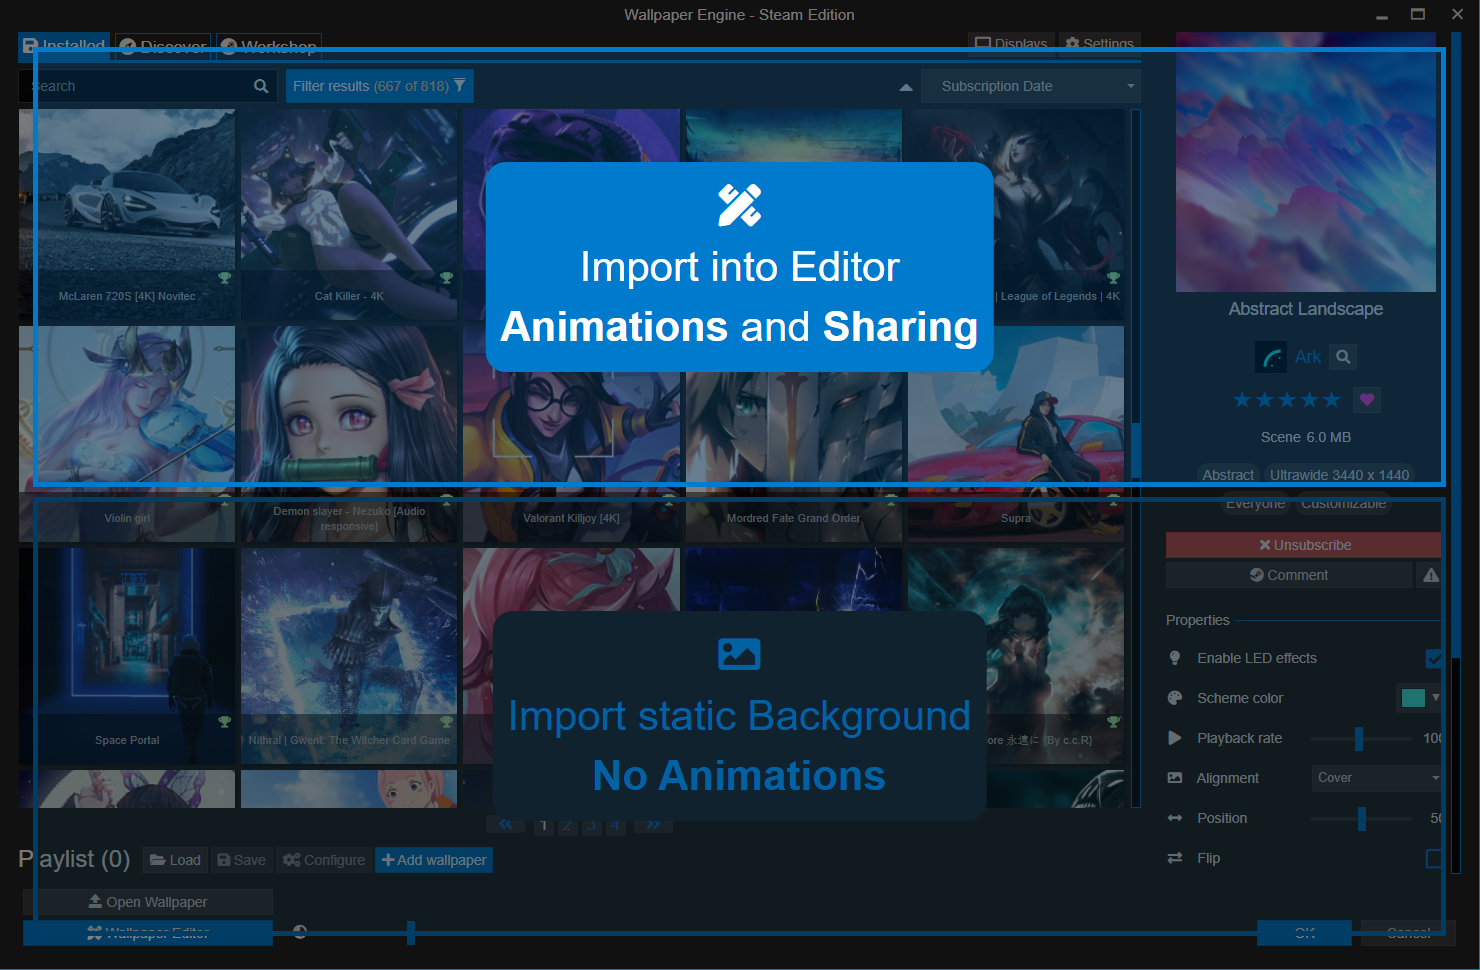This screenshot has width=1480, height=970.
Task: Click the search icon beside Ark
Action: point(1344,357)
